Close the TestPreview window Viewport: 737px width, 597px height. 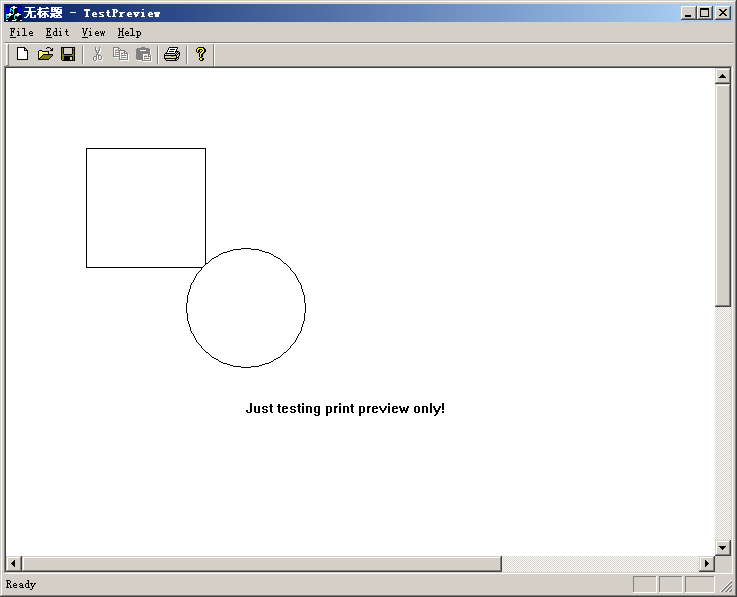tap(722, 13)
